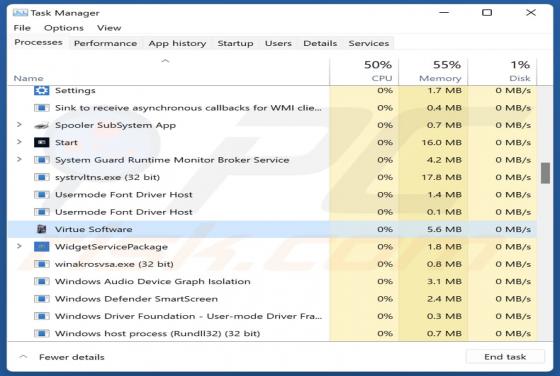The image size is (560, 376).
Task: Click the icon of the Usermode Font Driver Host row using 1.4 MB
Action: pyautogui.click(x=41, y=195)
